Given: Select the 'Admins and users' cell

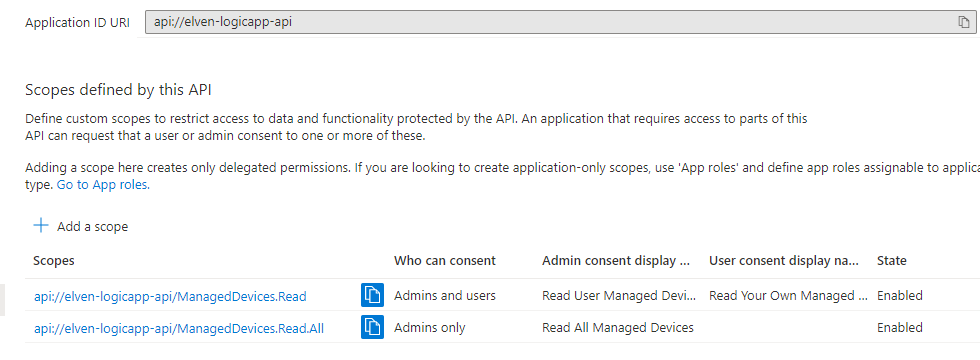Looking at the screenshot, I should [444, 296].
